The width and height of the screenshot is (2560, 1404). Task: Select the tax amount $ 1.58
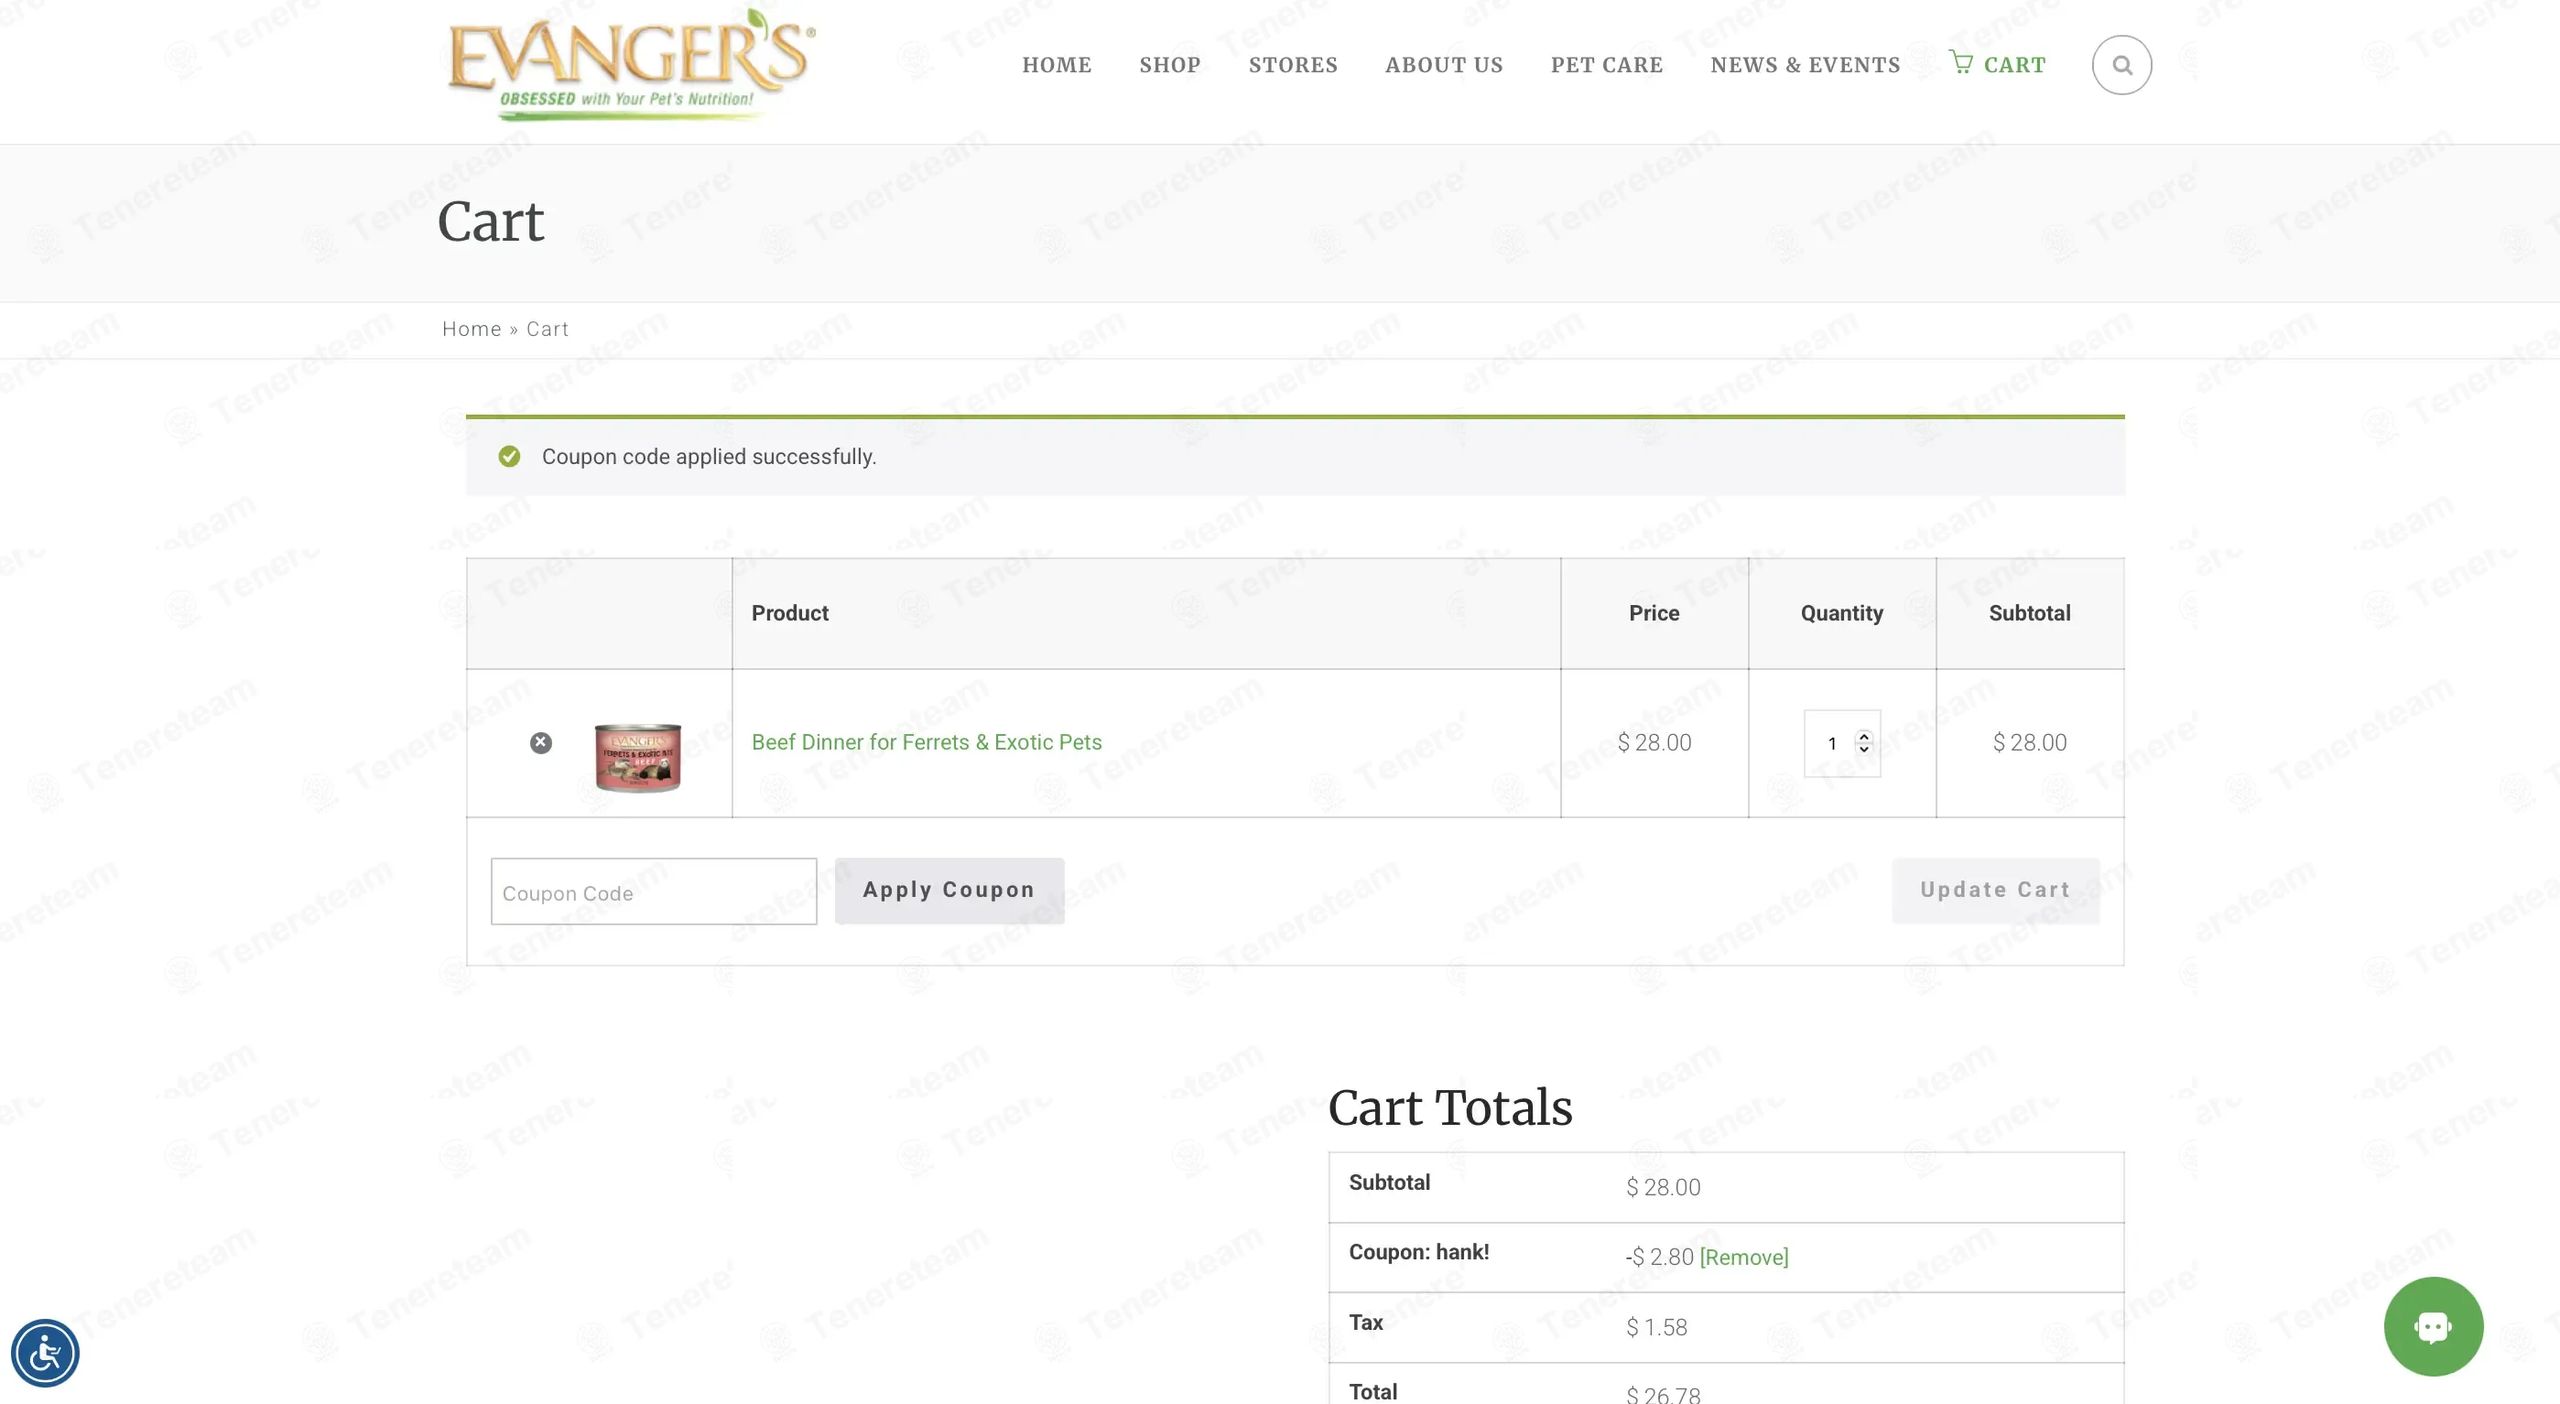coord(1657,1327)
